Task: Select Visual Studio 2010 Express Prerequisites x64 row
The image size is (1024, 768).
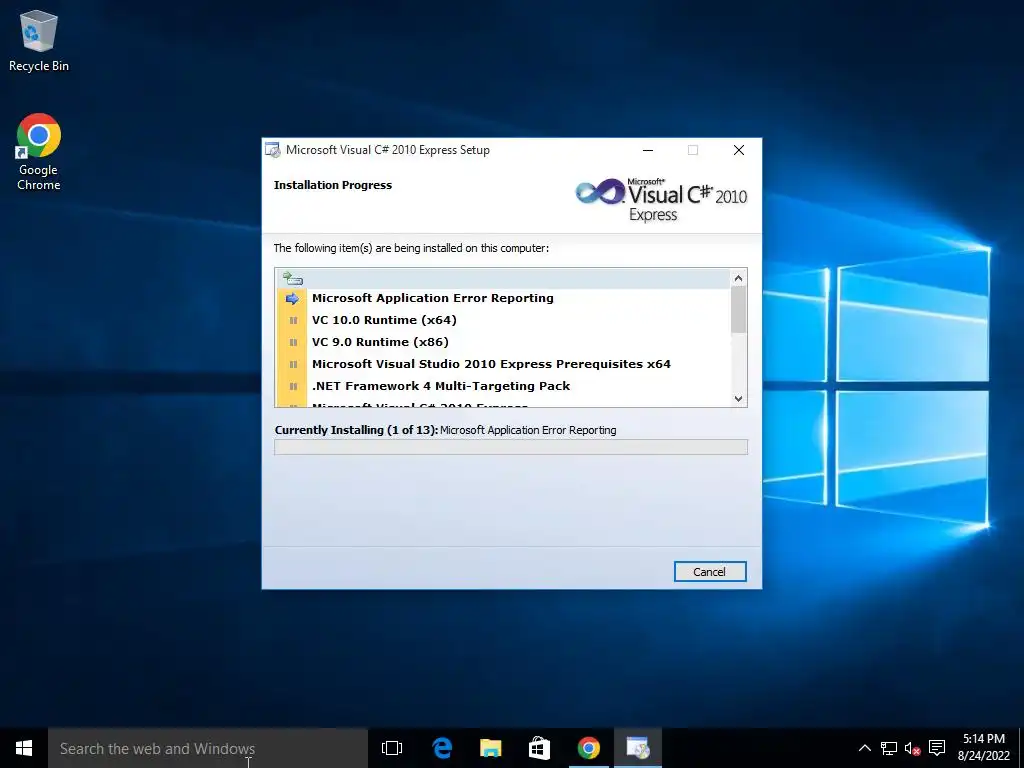Action: coord(502,364)
